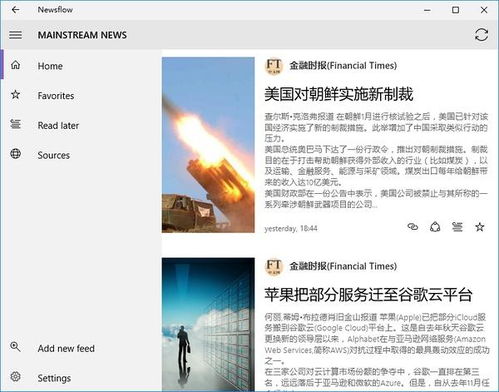Open headline 苹果把部分服务迁至谷歌云平台
Image resolution: width=499 pixels, height=392 pixels.
click(x=368, y=295)
